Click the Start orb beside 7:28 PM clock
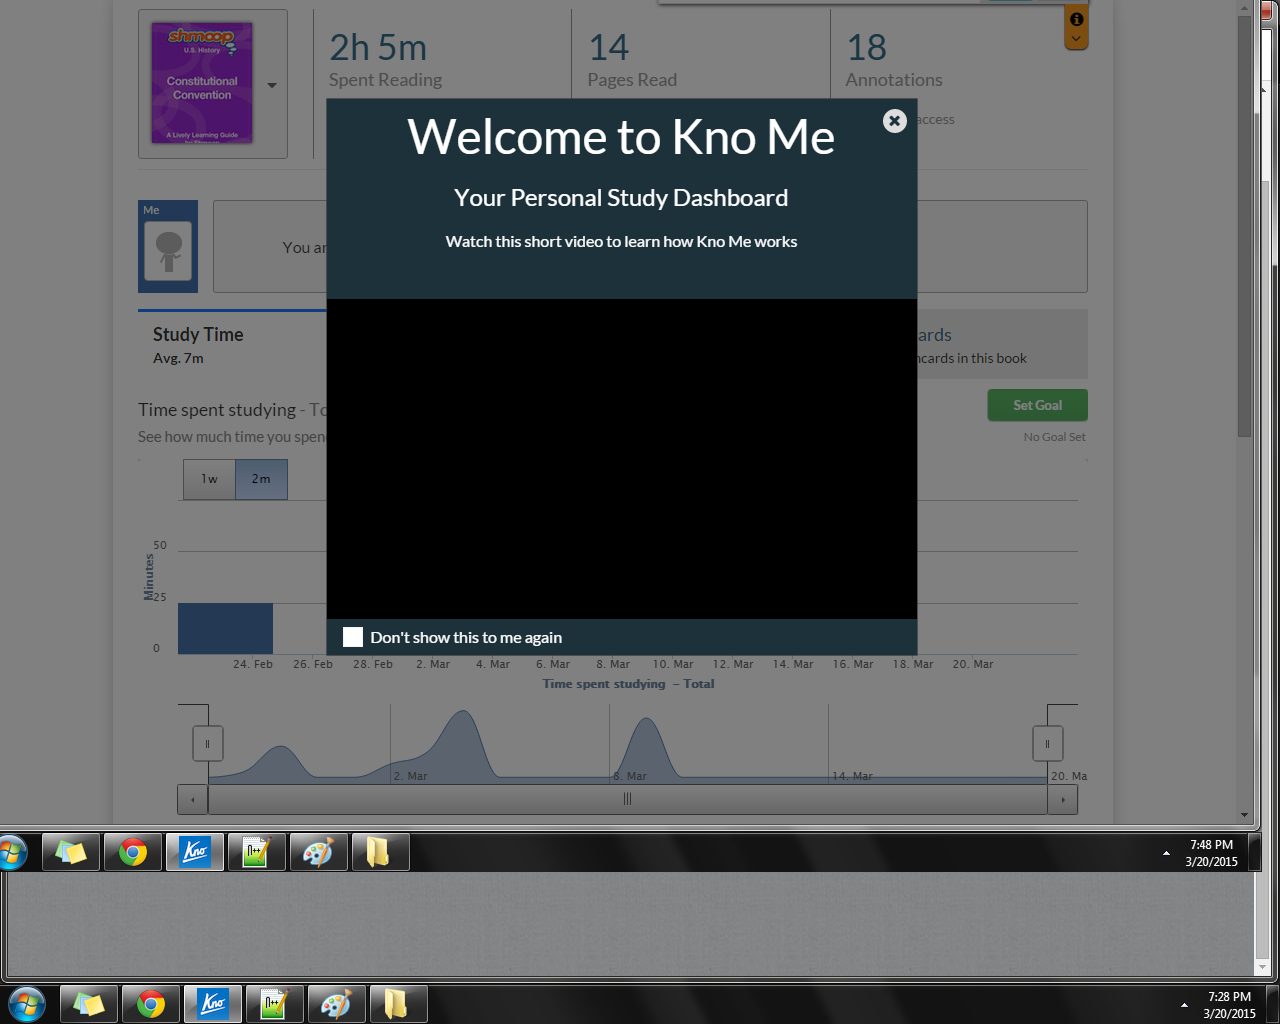Viewport: 1280px width, 1024px height. [27, 1004]
